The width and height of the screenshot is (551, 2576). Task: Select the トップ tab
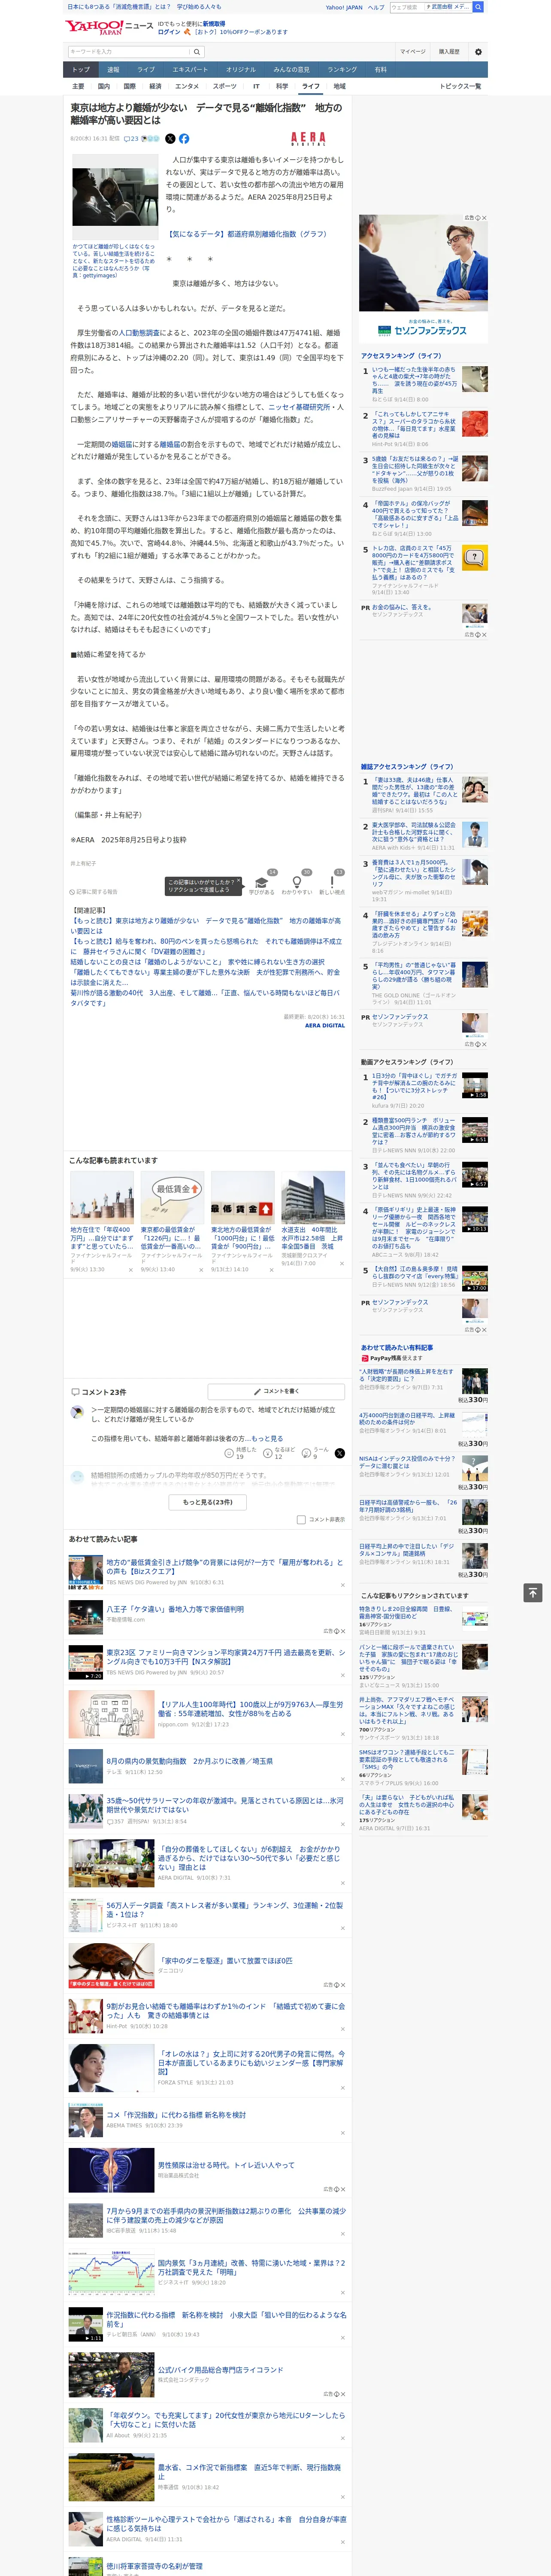click(x=81, y=70)
